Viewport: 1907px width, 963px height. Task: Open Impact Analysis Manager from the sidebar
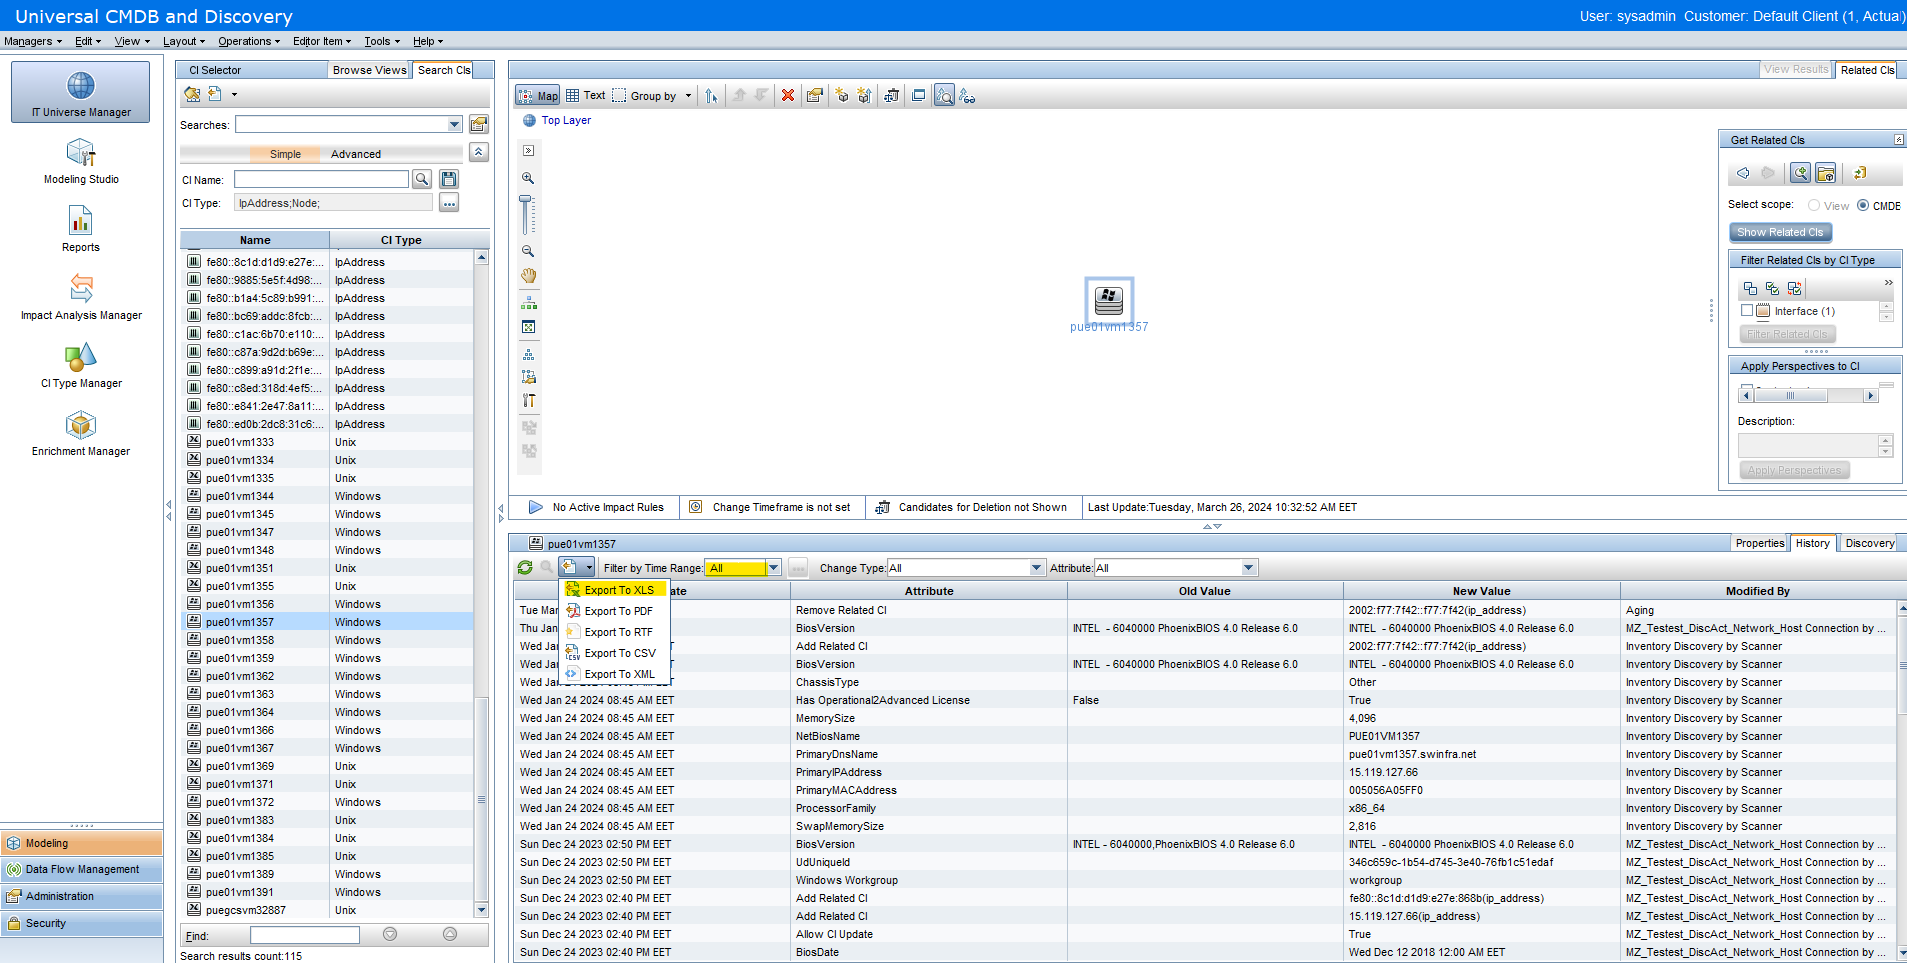pos(80,298)
